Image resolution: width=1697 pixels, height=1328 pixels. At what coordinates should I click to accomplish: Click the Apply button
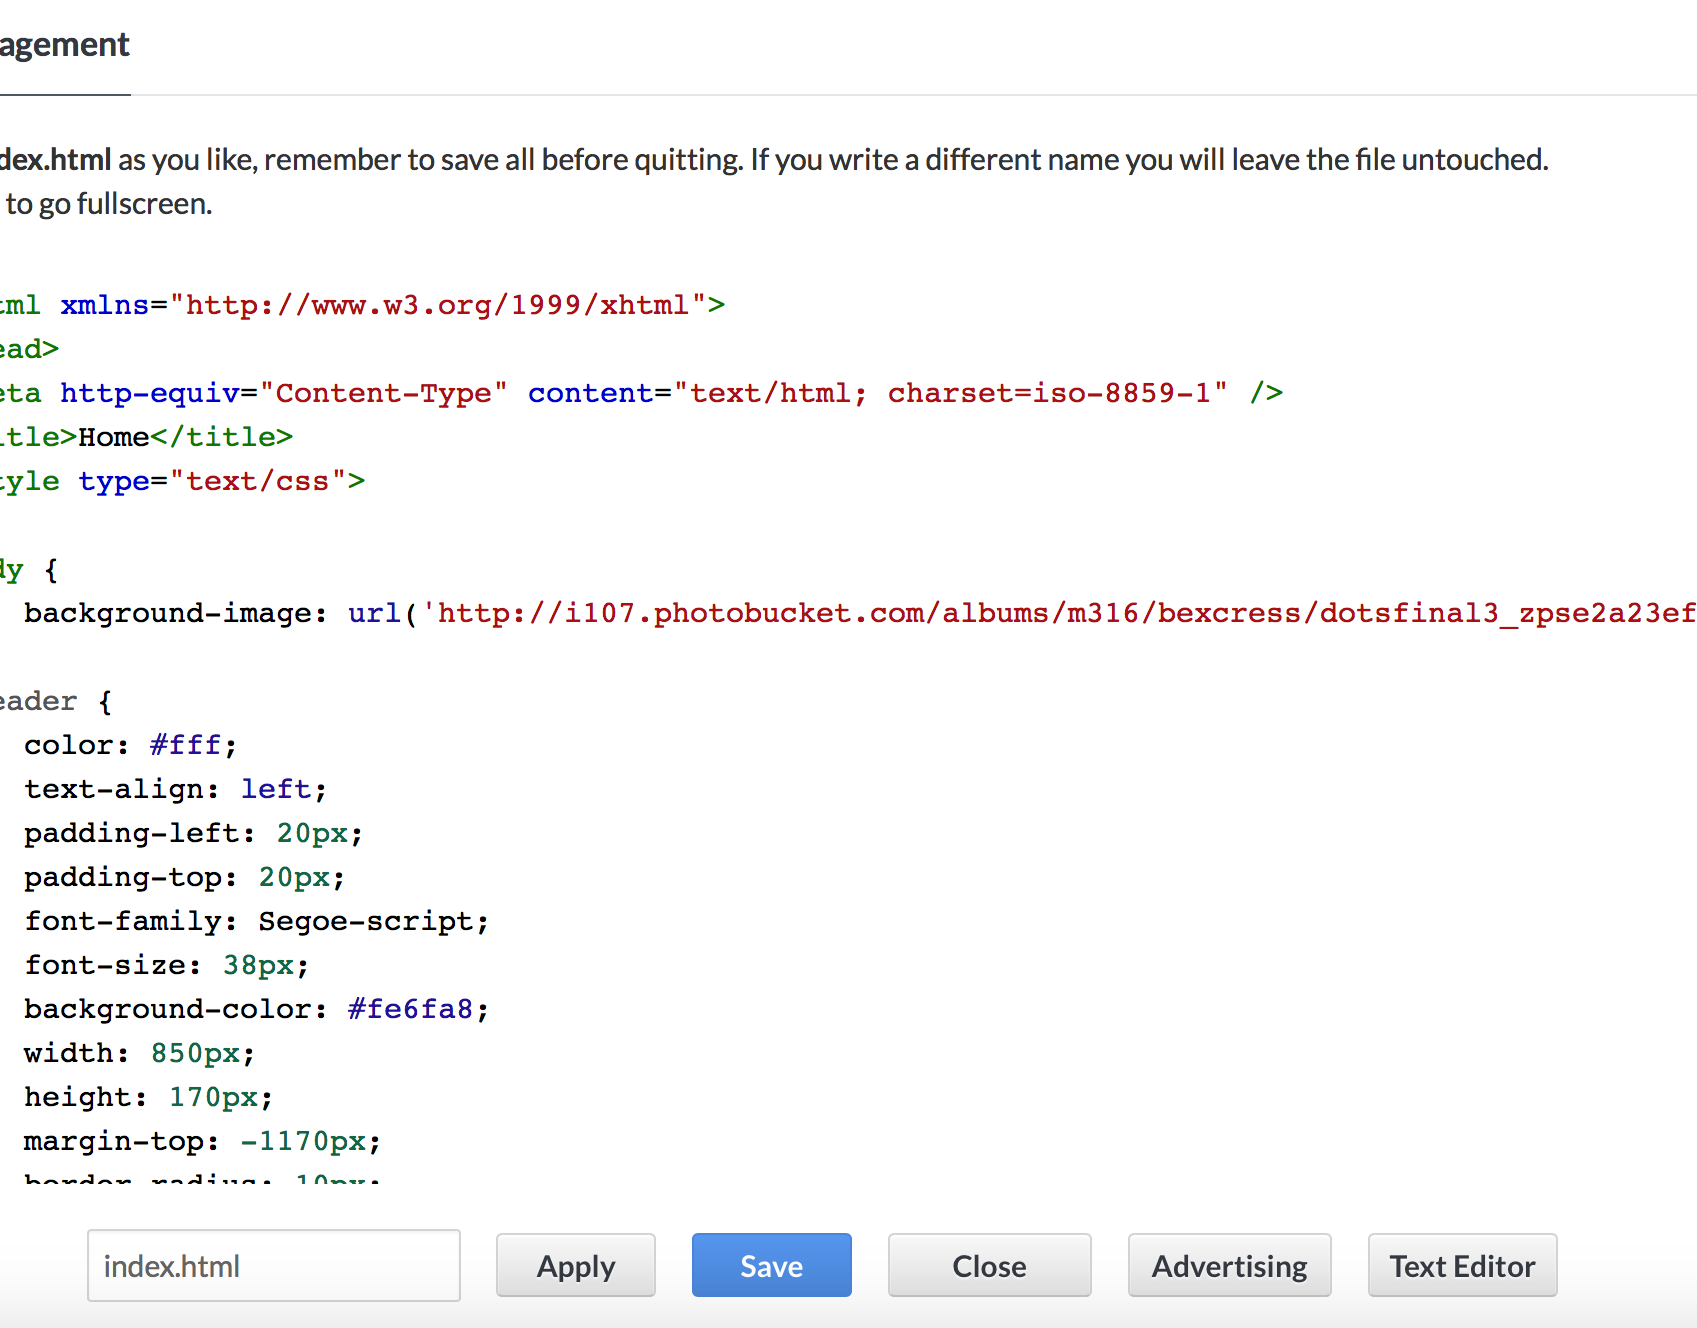(576, 1265)
